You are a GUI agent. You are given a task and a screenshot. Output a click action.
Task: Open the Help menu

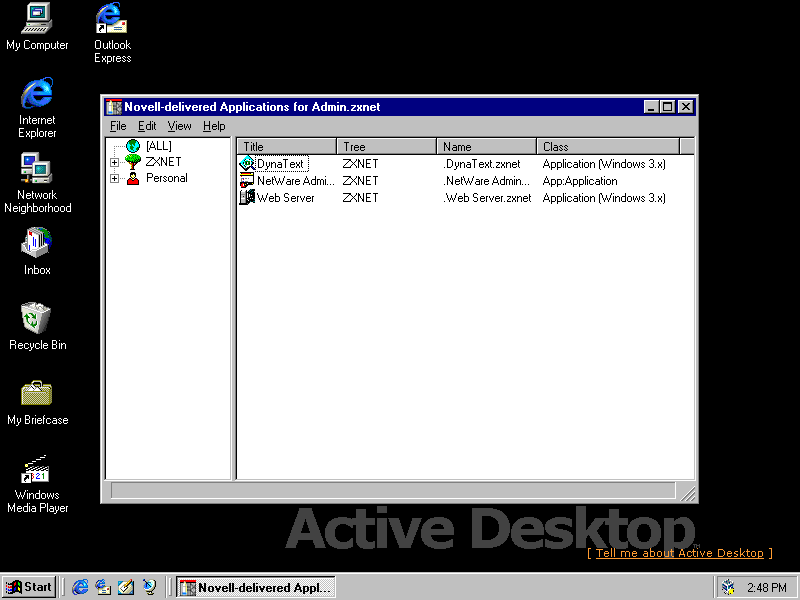click(214, 126)
